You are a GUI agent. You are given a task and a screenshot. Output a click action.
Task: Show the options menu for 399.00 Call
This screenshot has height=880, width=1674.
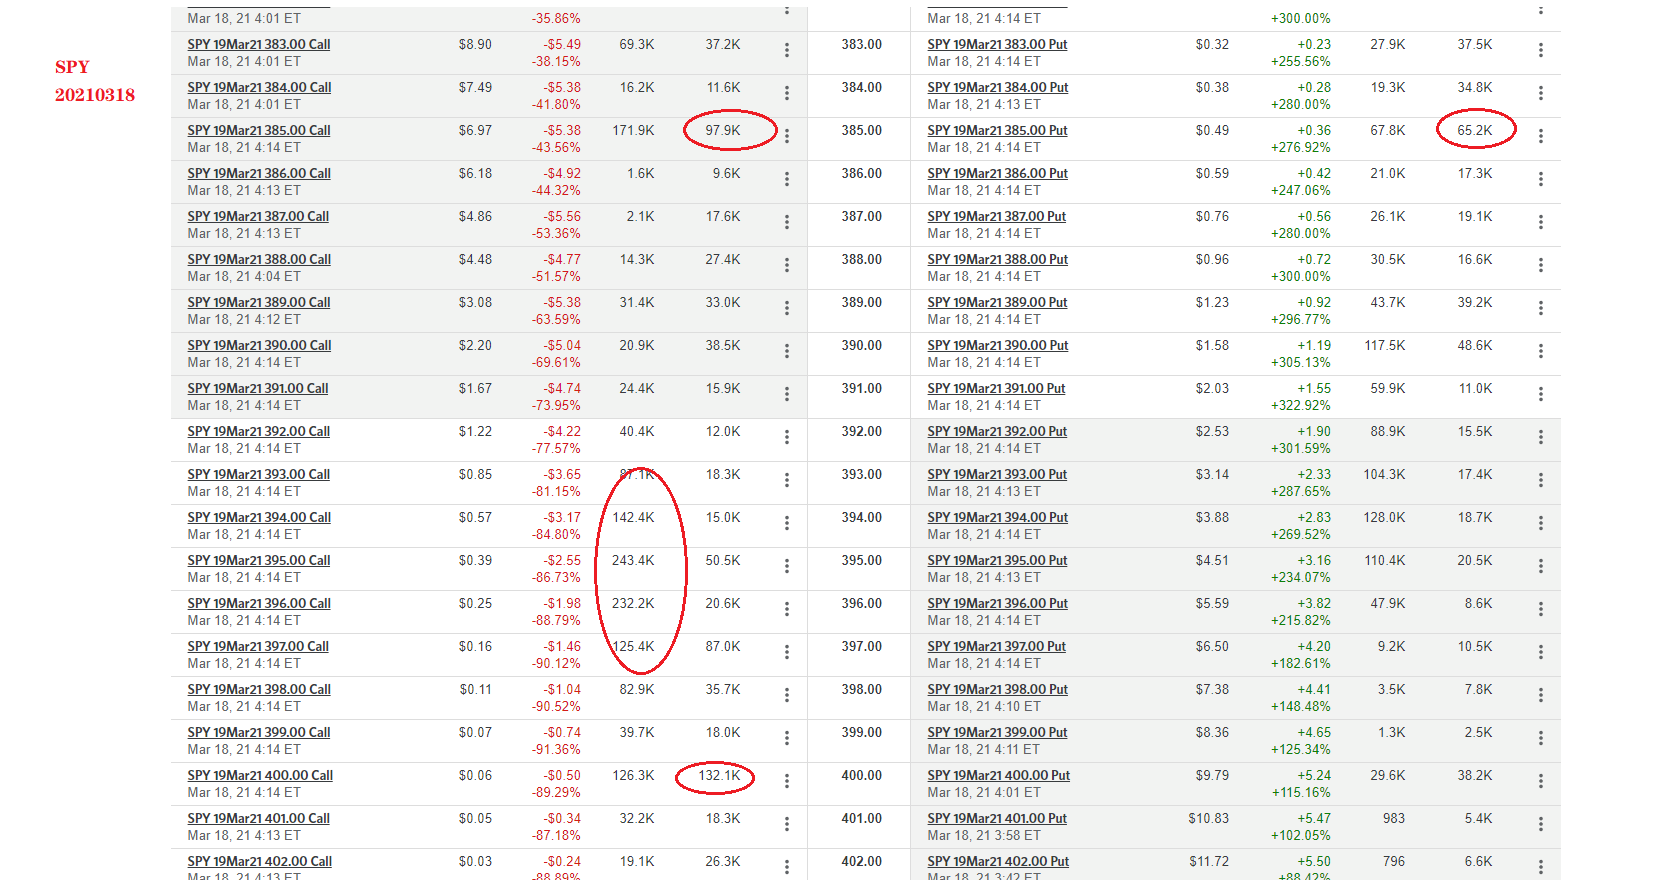coord(787,738)
